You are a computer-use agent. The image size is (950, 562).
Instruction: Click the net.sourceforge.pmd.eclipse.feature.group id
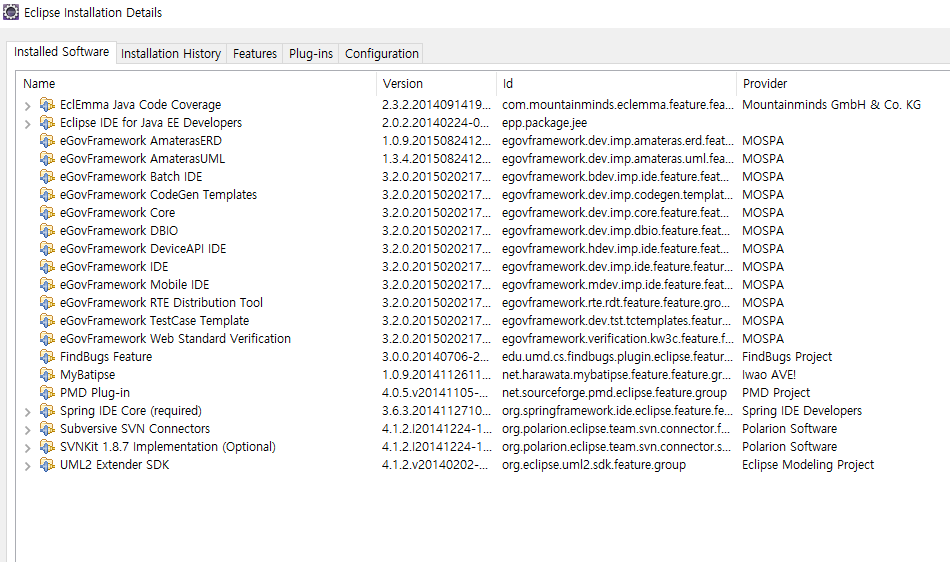[x=614, y=393]
